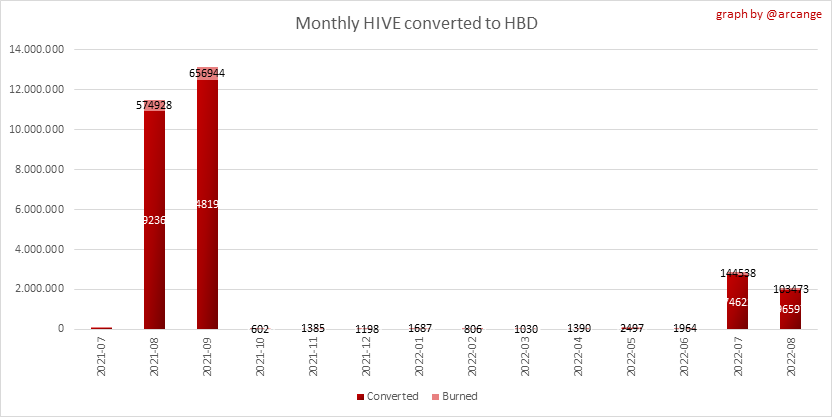832x417 pixels.
Task: Select the dark red Converted legend swatch
Action: coord(360,397)
